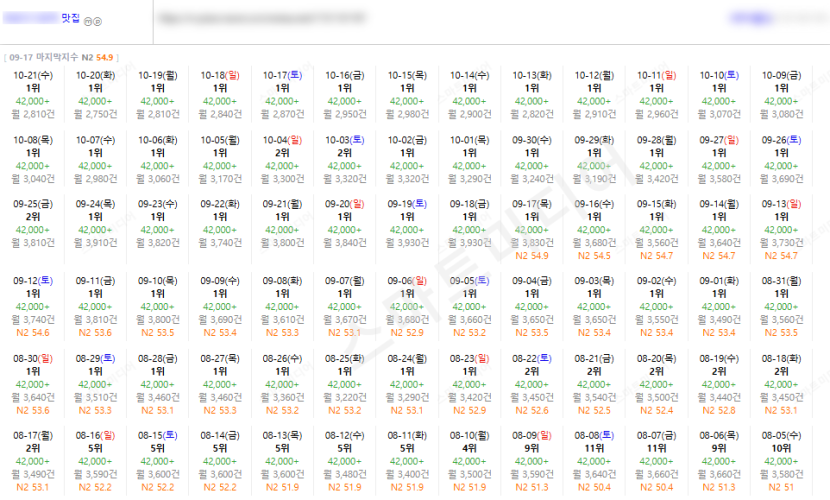The height and width of the screenshot is (500, 830).
Task: Click the 9위 rank under 08-09(일)
Action: (532, 449)
